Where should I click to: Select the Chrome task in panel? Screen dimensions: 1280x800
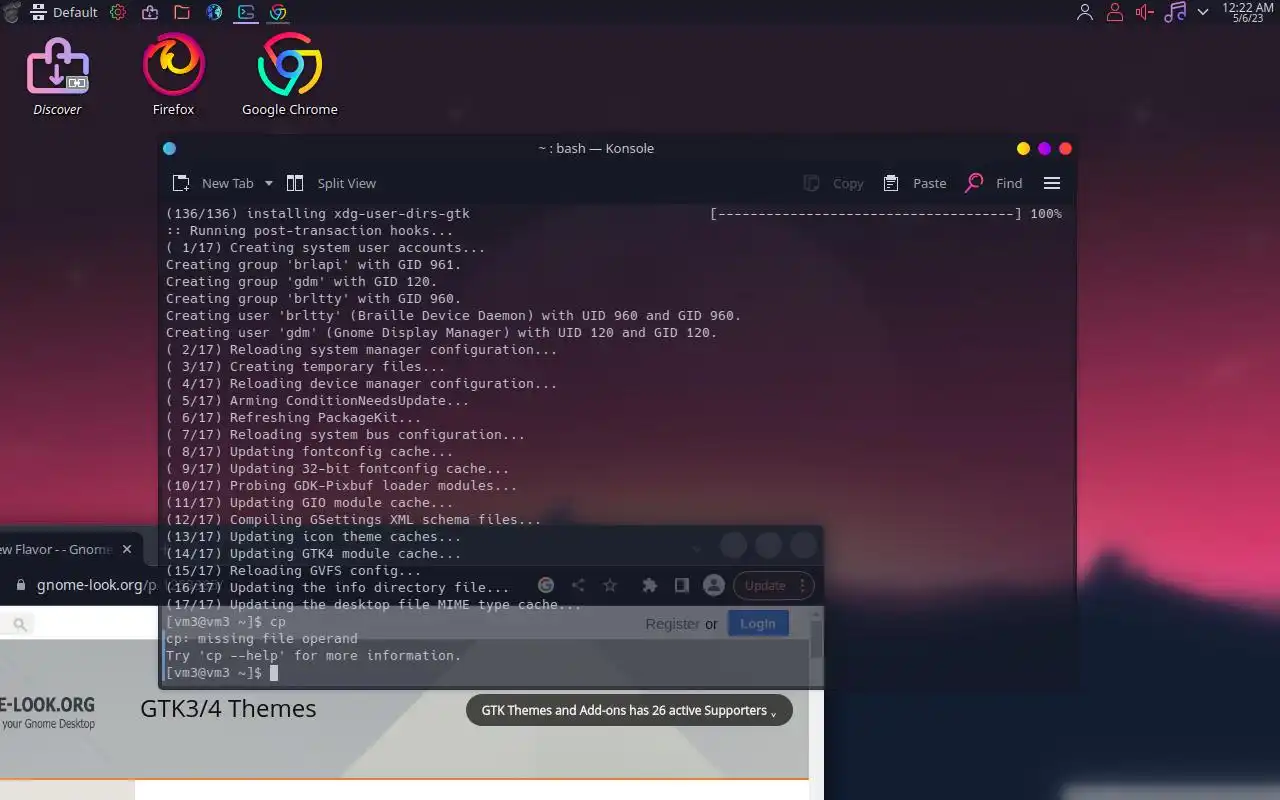[278, 12]
